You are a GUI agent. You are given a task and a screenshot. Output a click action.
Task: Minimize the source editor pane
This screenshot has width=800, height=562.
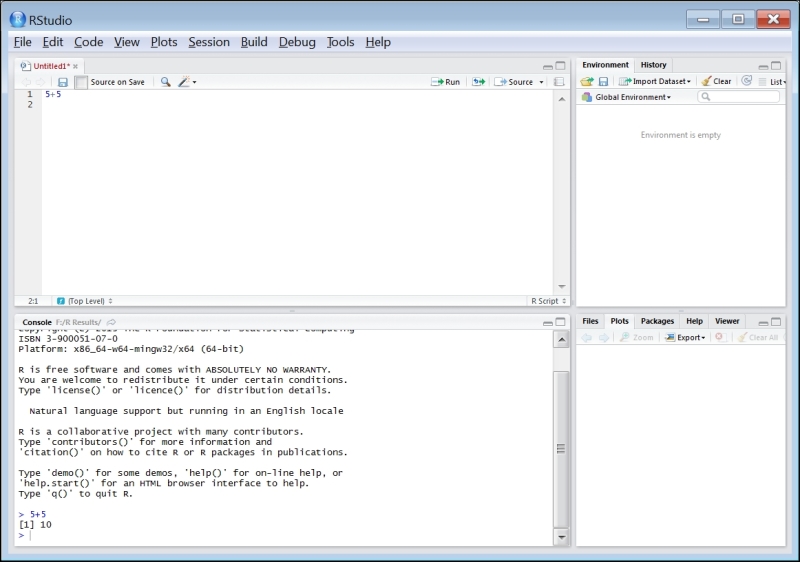click(x=547, y=66)
